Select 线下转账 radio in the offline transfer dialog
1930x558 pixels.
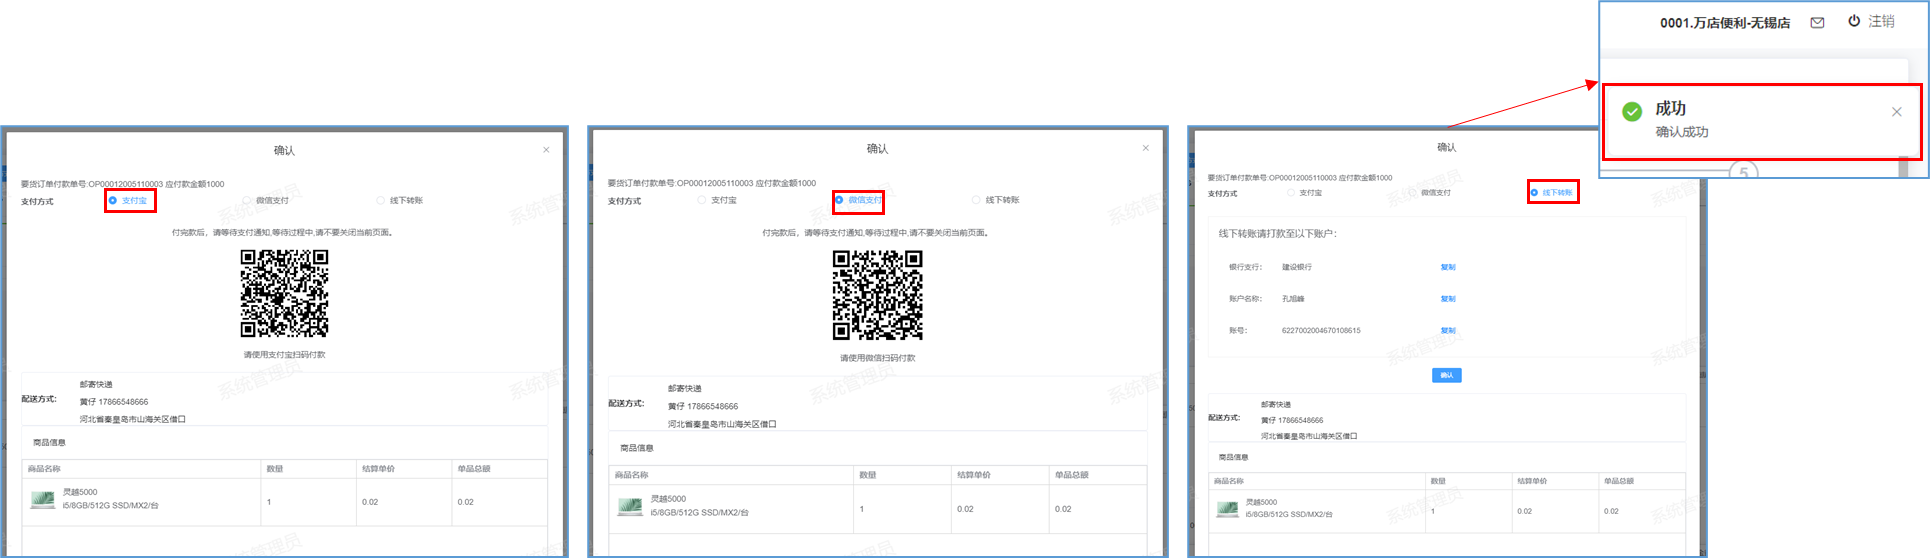pyautogui.click(x=1534, y=193)
